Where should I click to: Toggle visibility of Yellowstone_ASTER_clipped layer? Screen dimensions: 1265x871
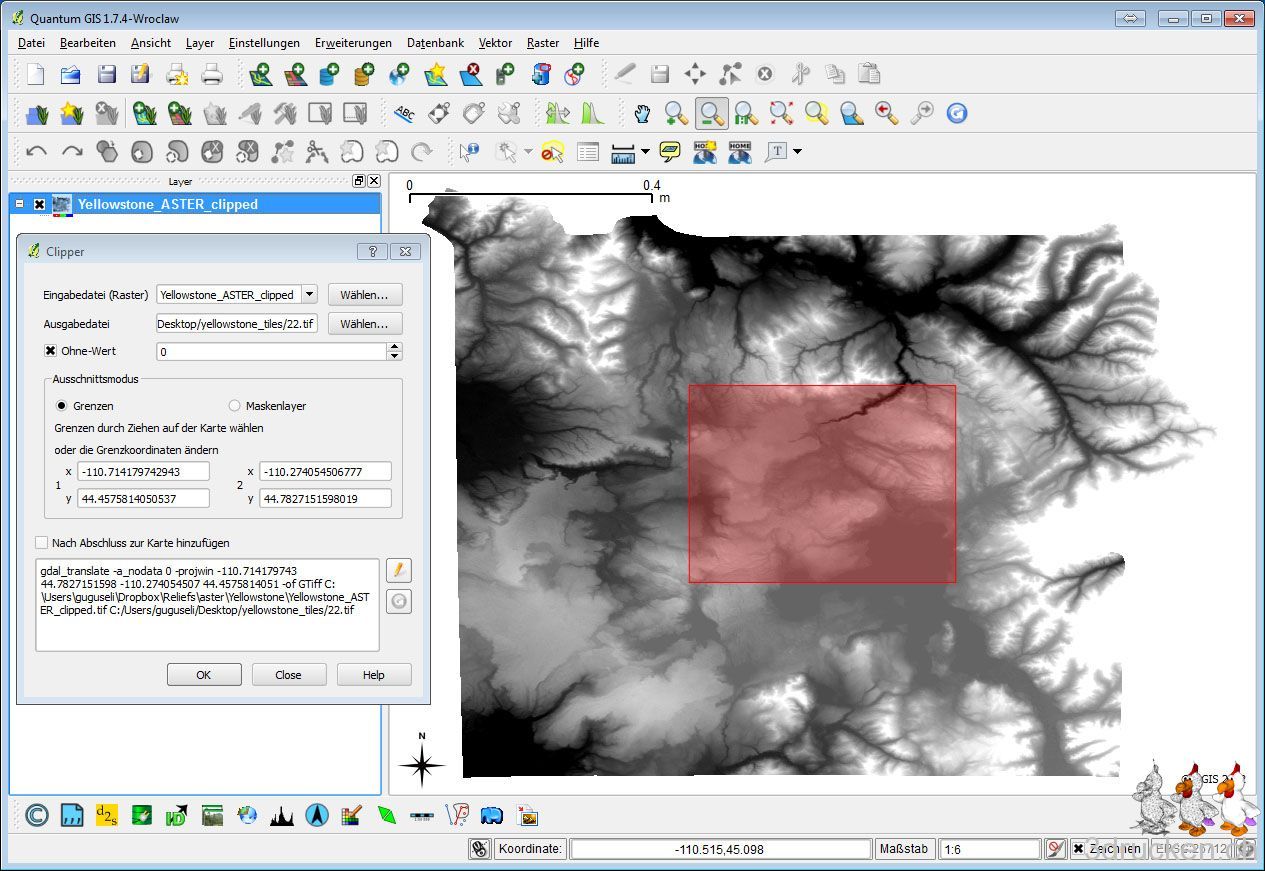click(40, 204)
